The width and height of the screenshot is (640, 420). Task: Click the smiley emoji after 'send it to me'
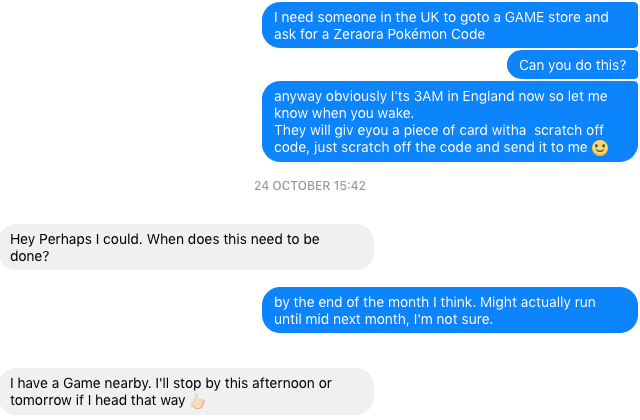(x=600, y=148)
